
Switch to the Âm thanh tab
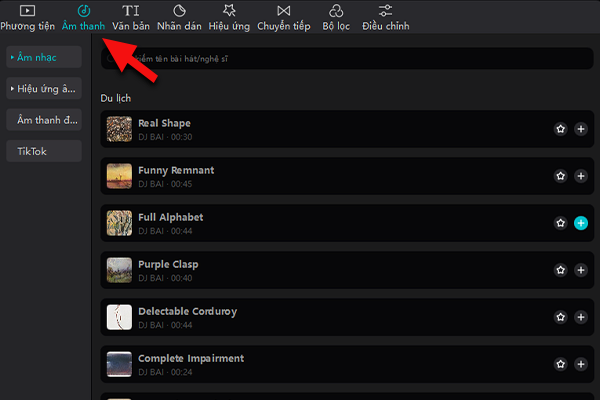pos(83,17)
